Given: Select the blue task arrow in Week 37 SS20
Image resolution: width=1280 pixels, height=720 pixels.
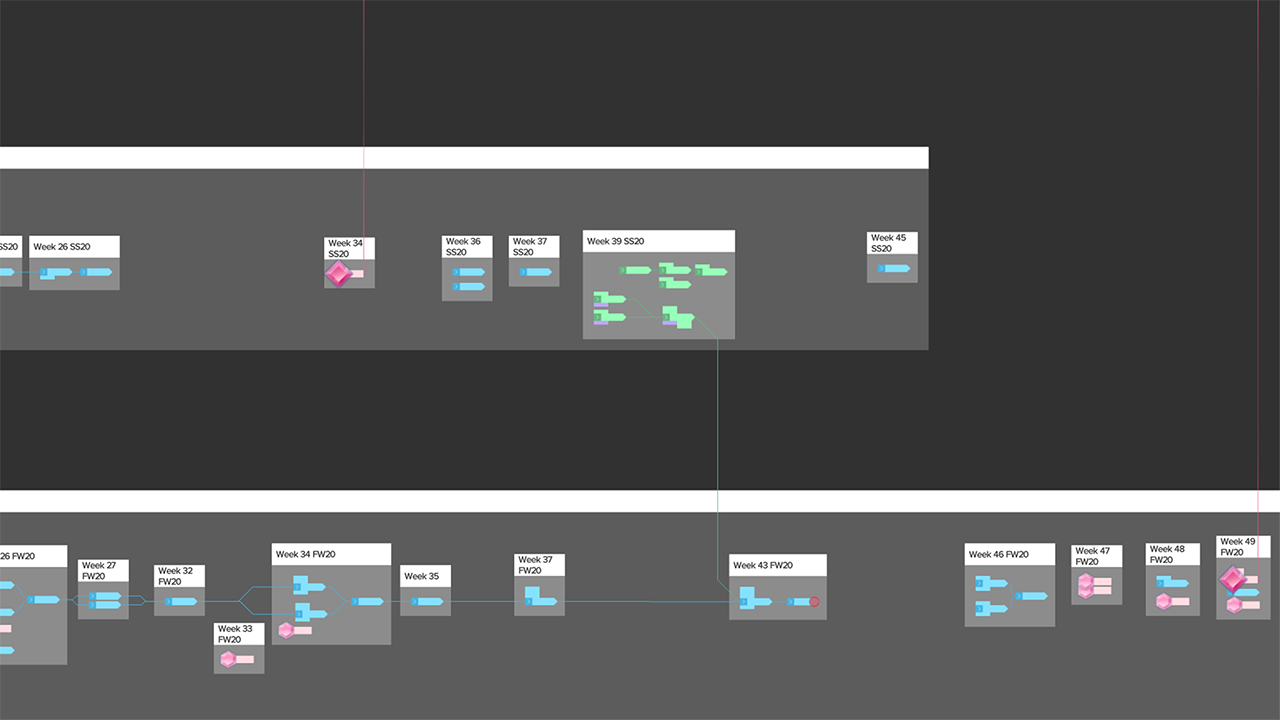Looking at the screenshot, I should 536,272.
